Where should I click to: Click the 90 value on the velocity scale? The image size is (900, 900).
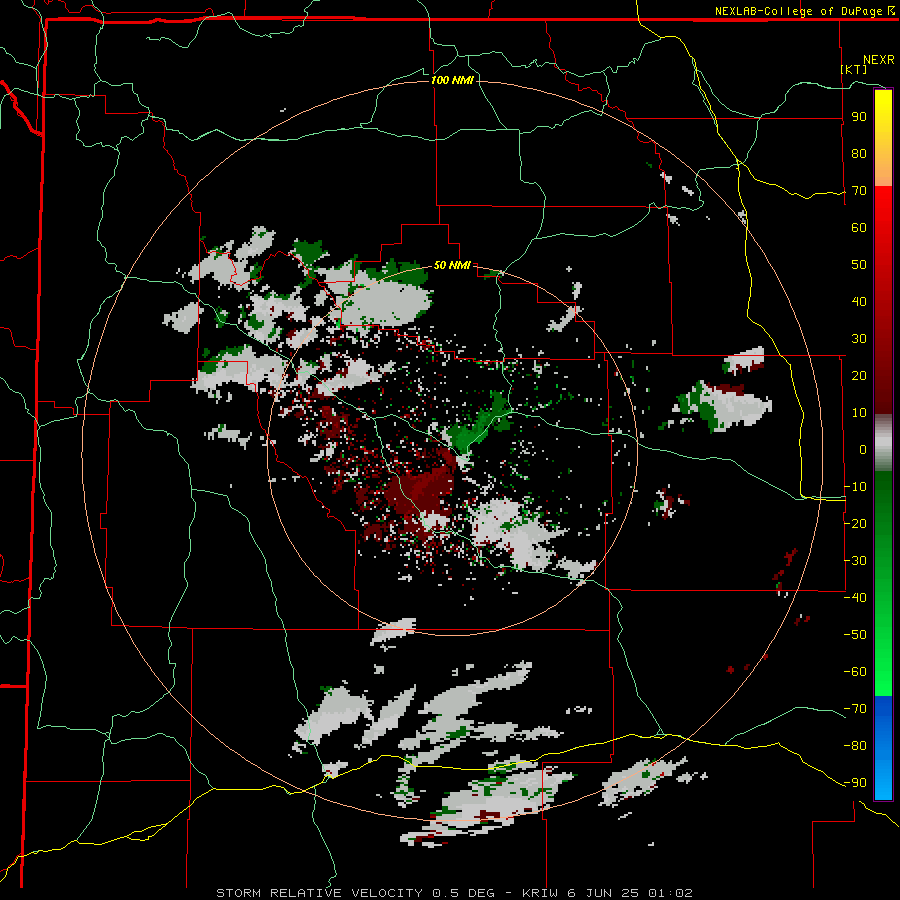(x=859, y=117)
